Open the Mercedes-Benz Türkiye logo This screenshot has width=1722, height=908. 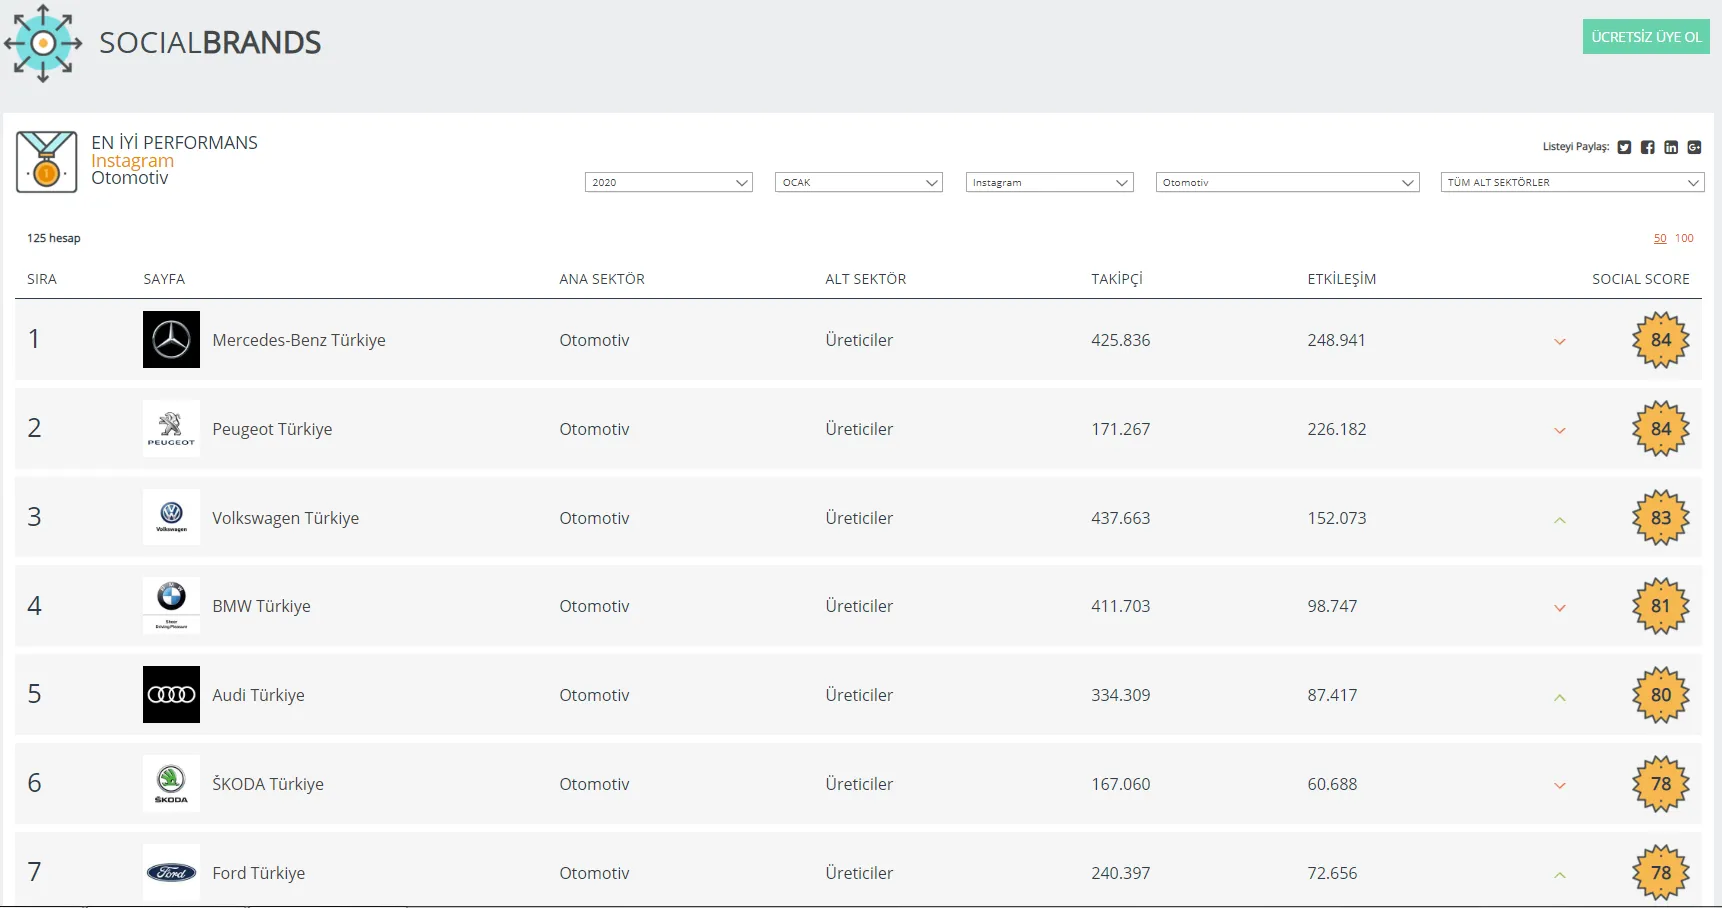(171, 340)
